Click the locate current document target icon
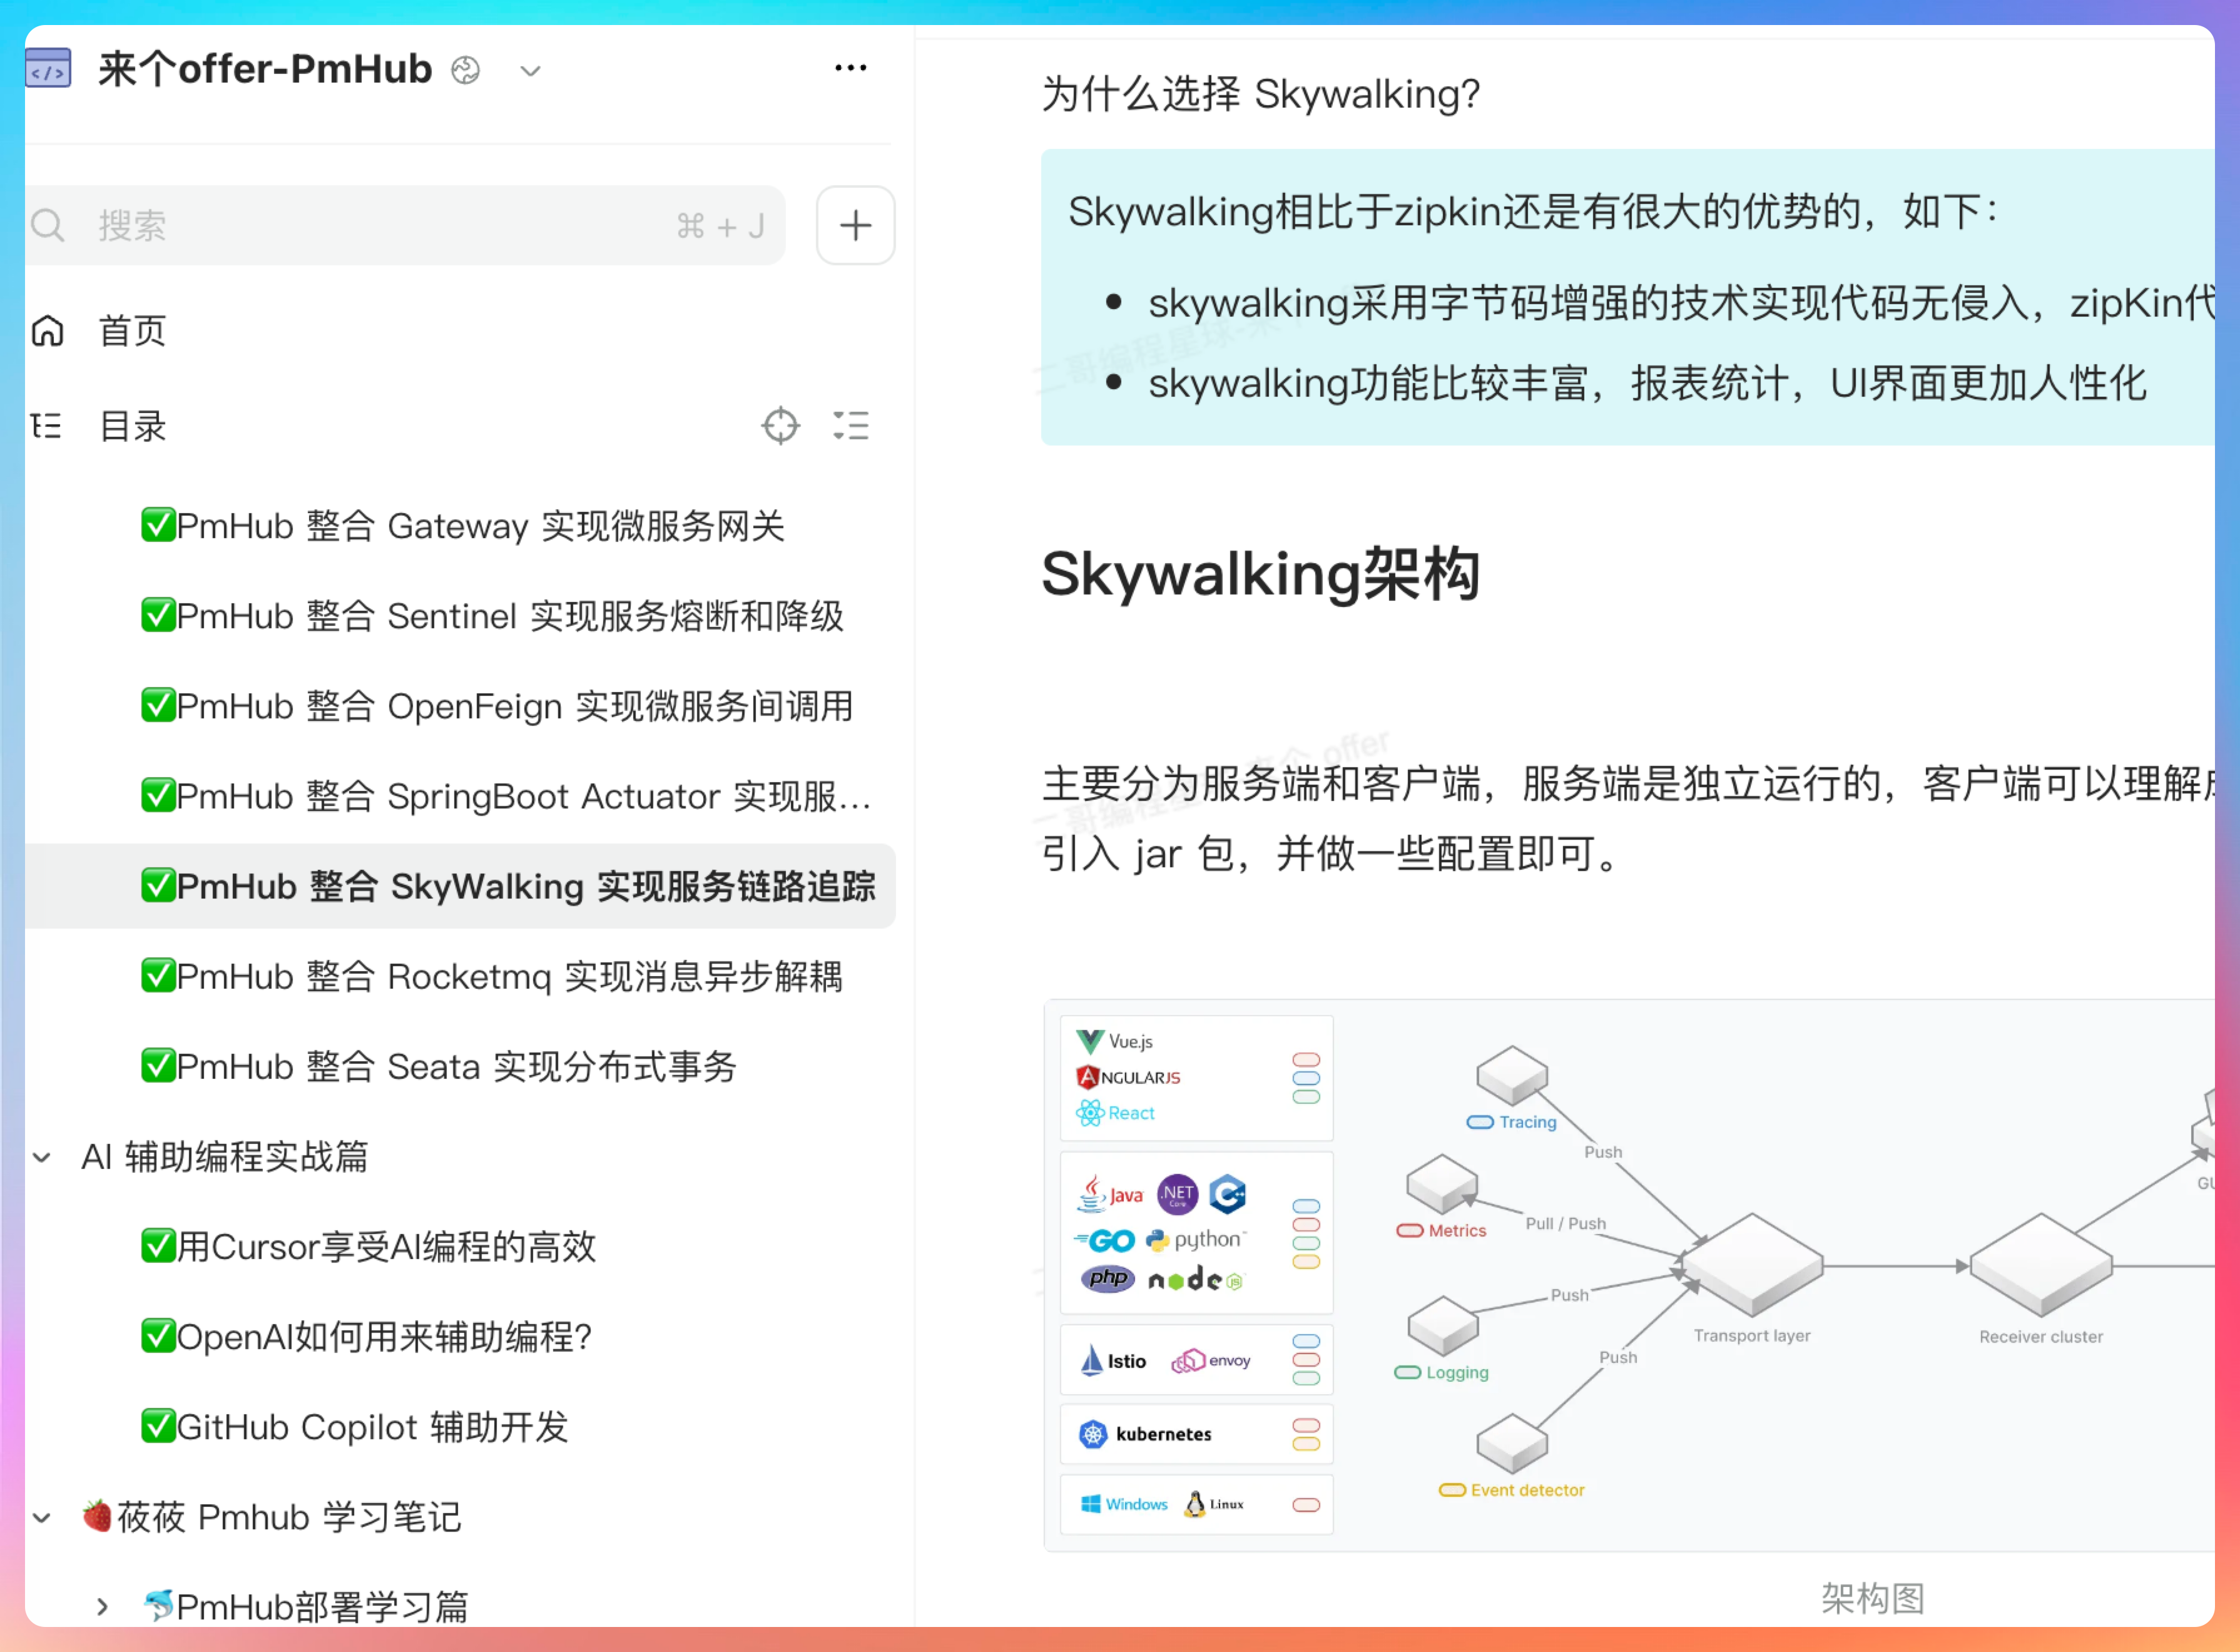 coord(780,425)
